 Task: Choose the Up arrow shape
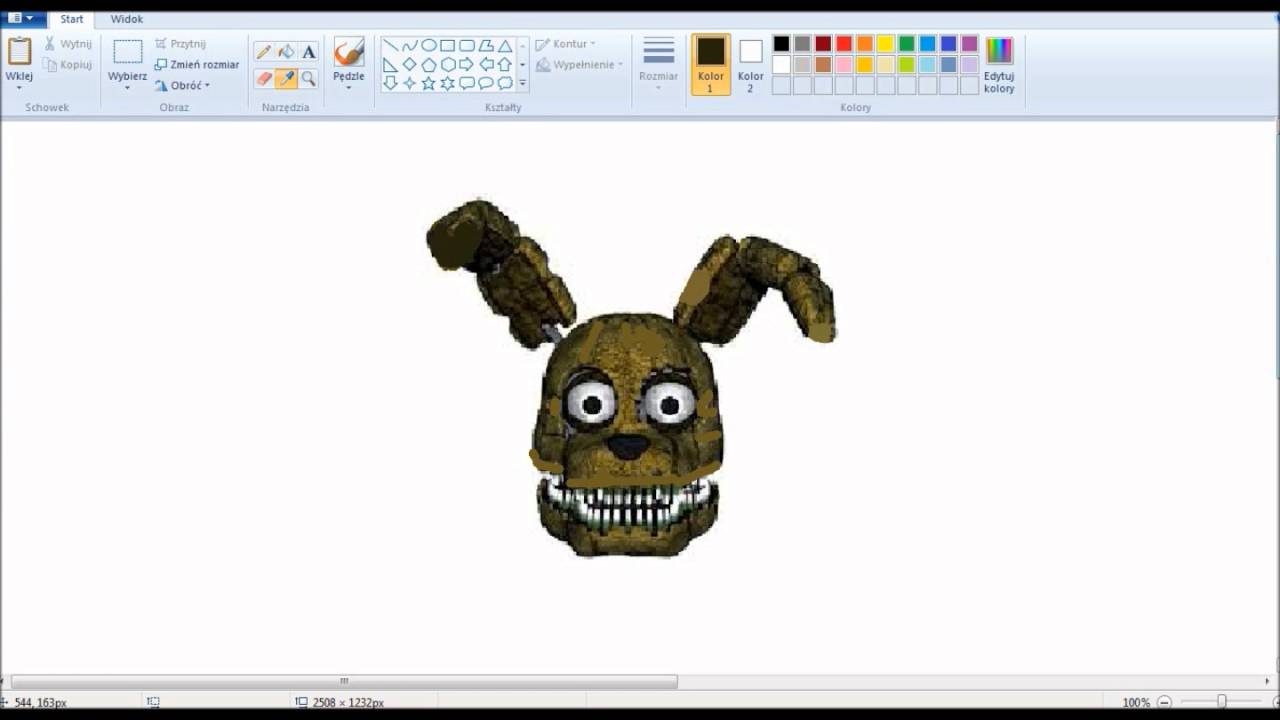(x=505, y=65)
